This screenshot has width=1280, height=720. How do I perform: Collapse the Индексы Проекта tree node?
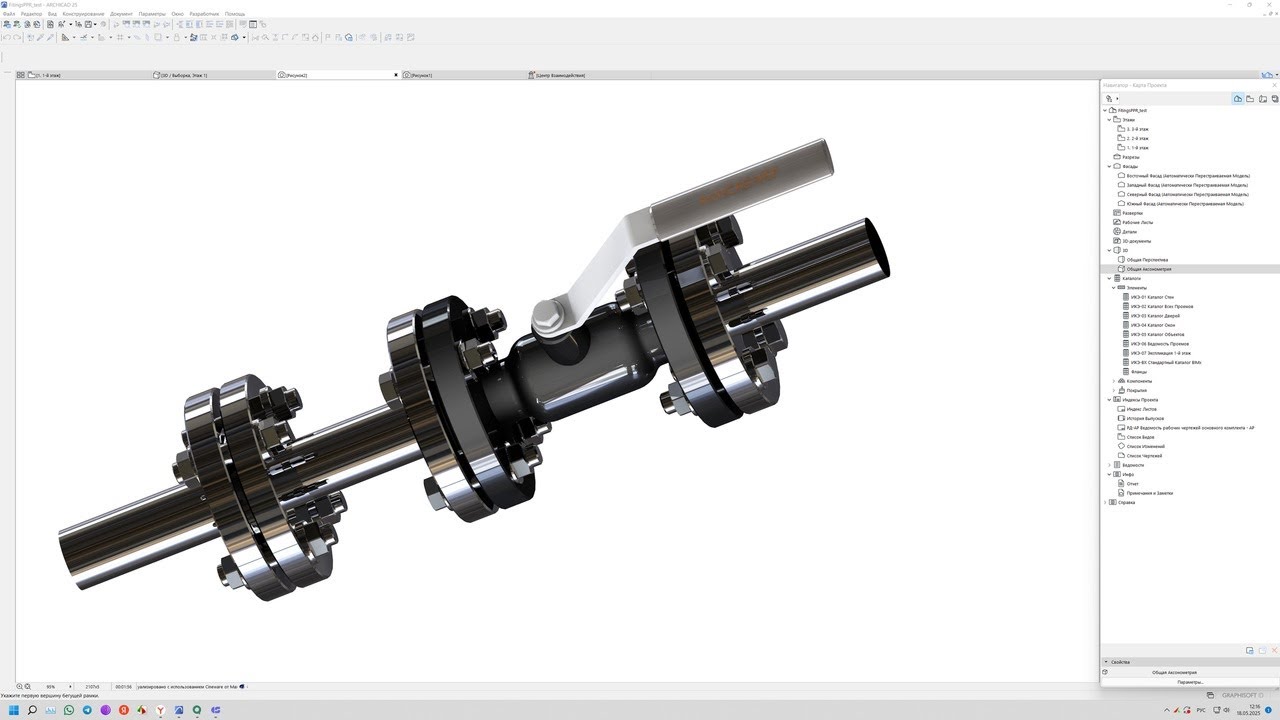click(1108, 400)
